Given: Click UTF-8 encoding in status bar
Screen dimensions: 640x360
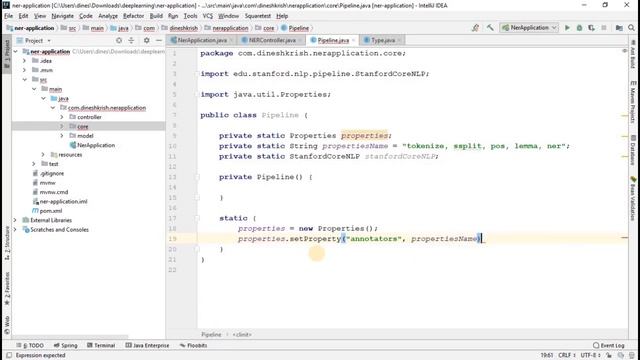Looking at the screenshot, I should [589, 356].
